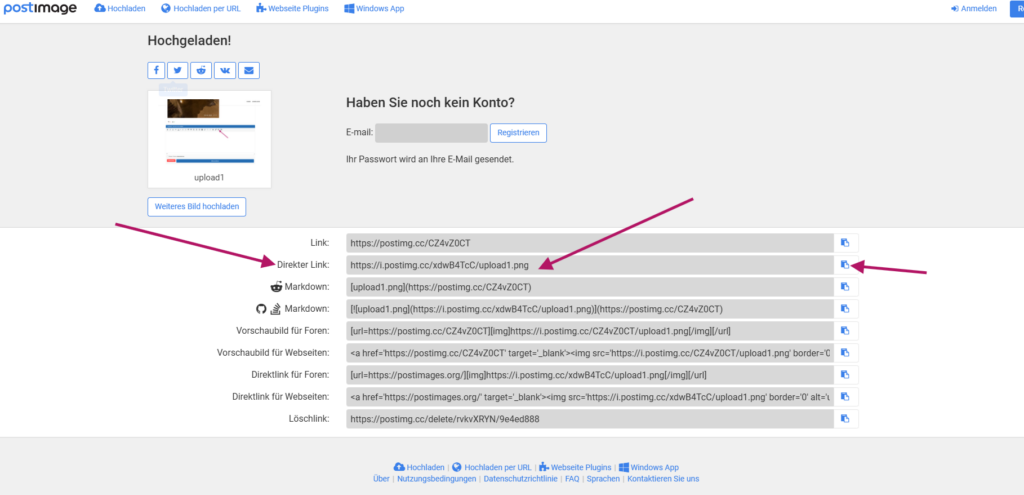Copy the Direkter Link to clipboard

[x=845, y=264]
